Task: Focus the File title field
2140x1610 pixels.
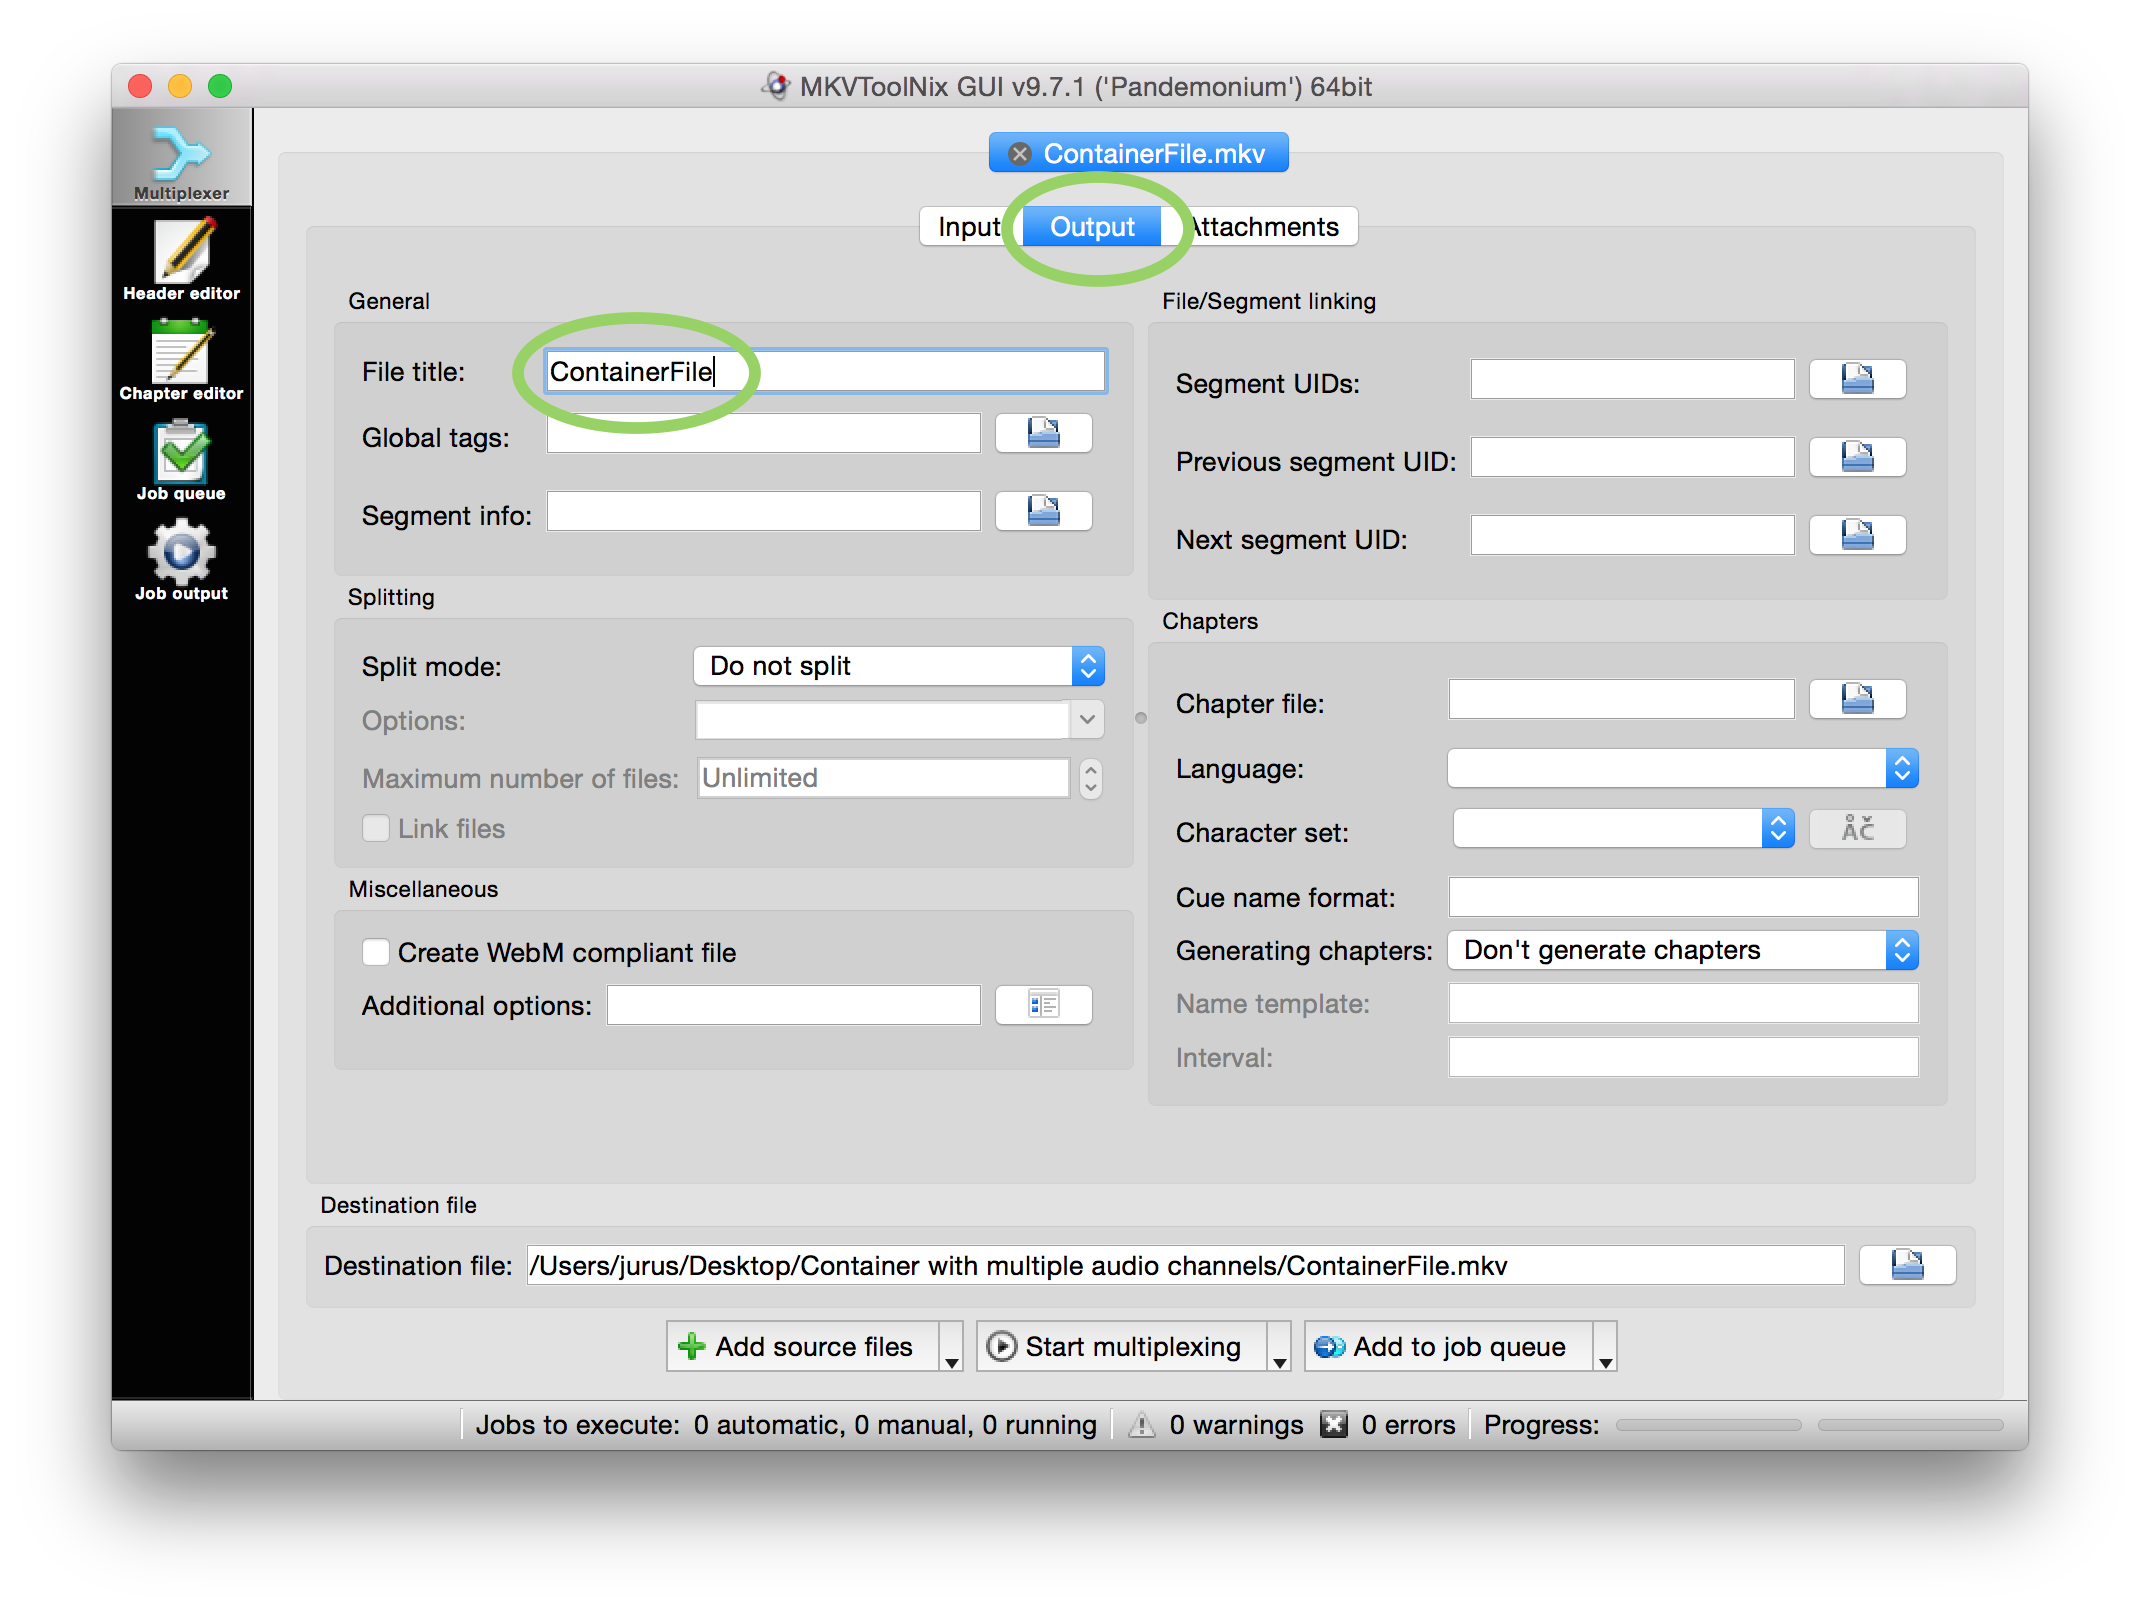Action: pyautogui.click(x=826, y=371)
